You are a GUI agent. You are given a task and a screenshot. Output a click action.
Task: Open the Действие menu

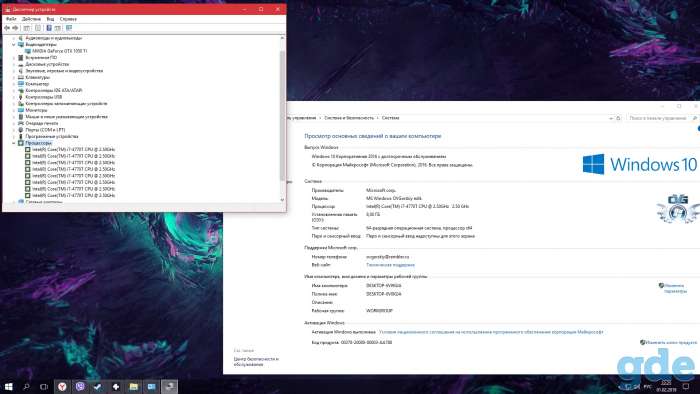click(31, 19)
